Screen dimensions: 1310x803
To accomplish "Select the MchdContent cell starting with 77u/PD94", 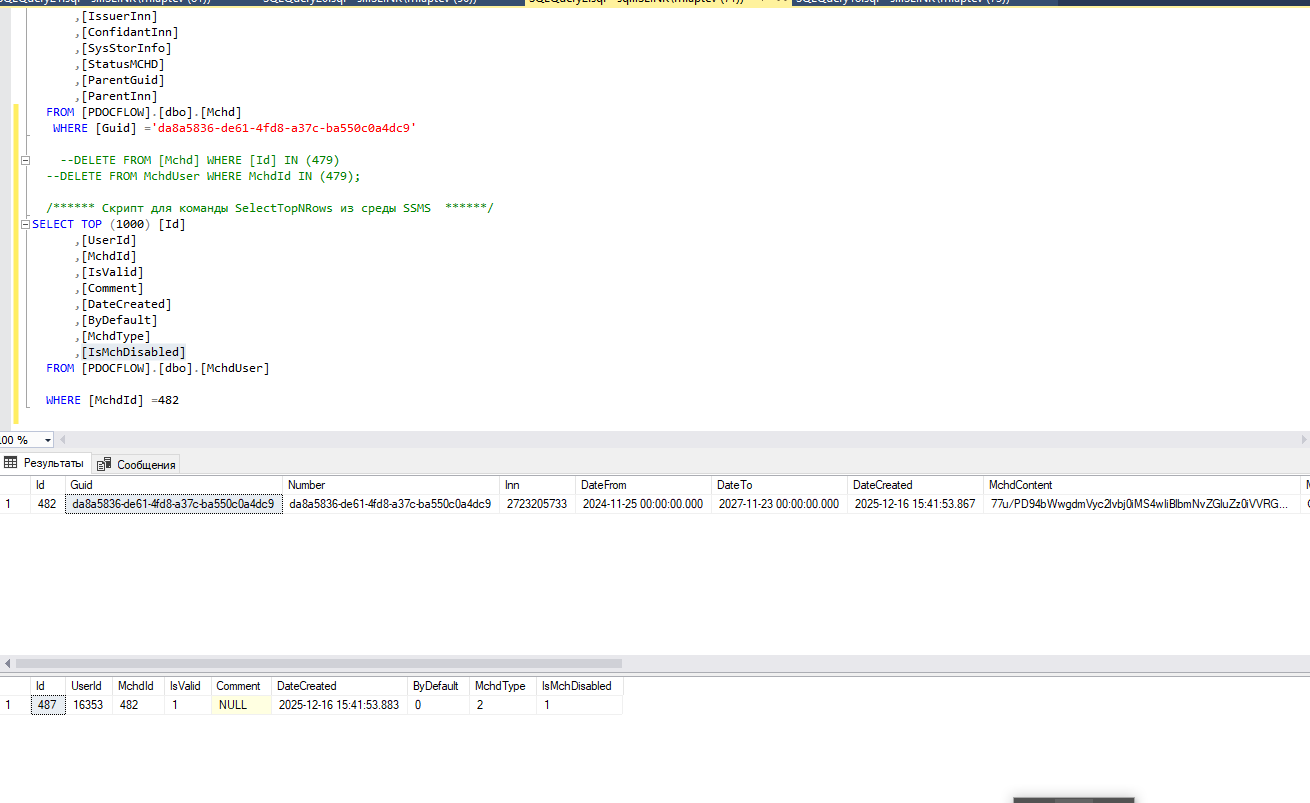I will pos(1143,504).
